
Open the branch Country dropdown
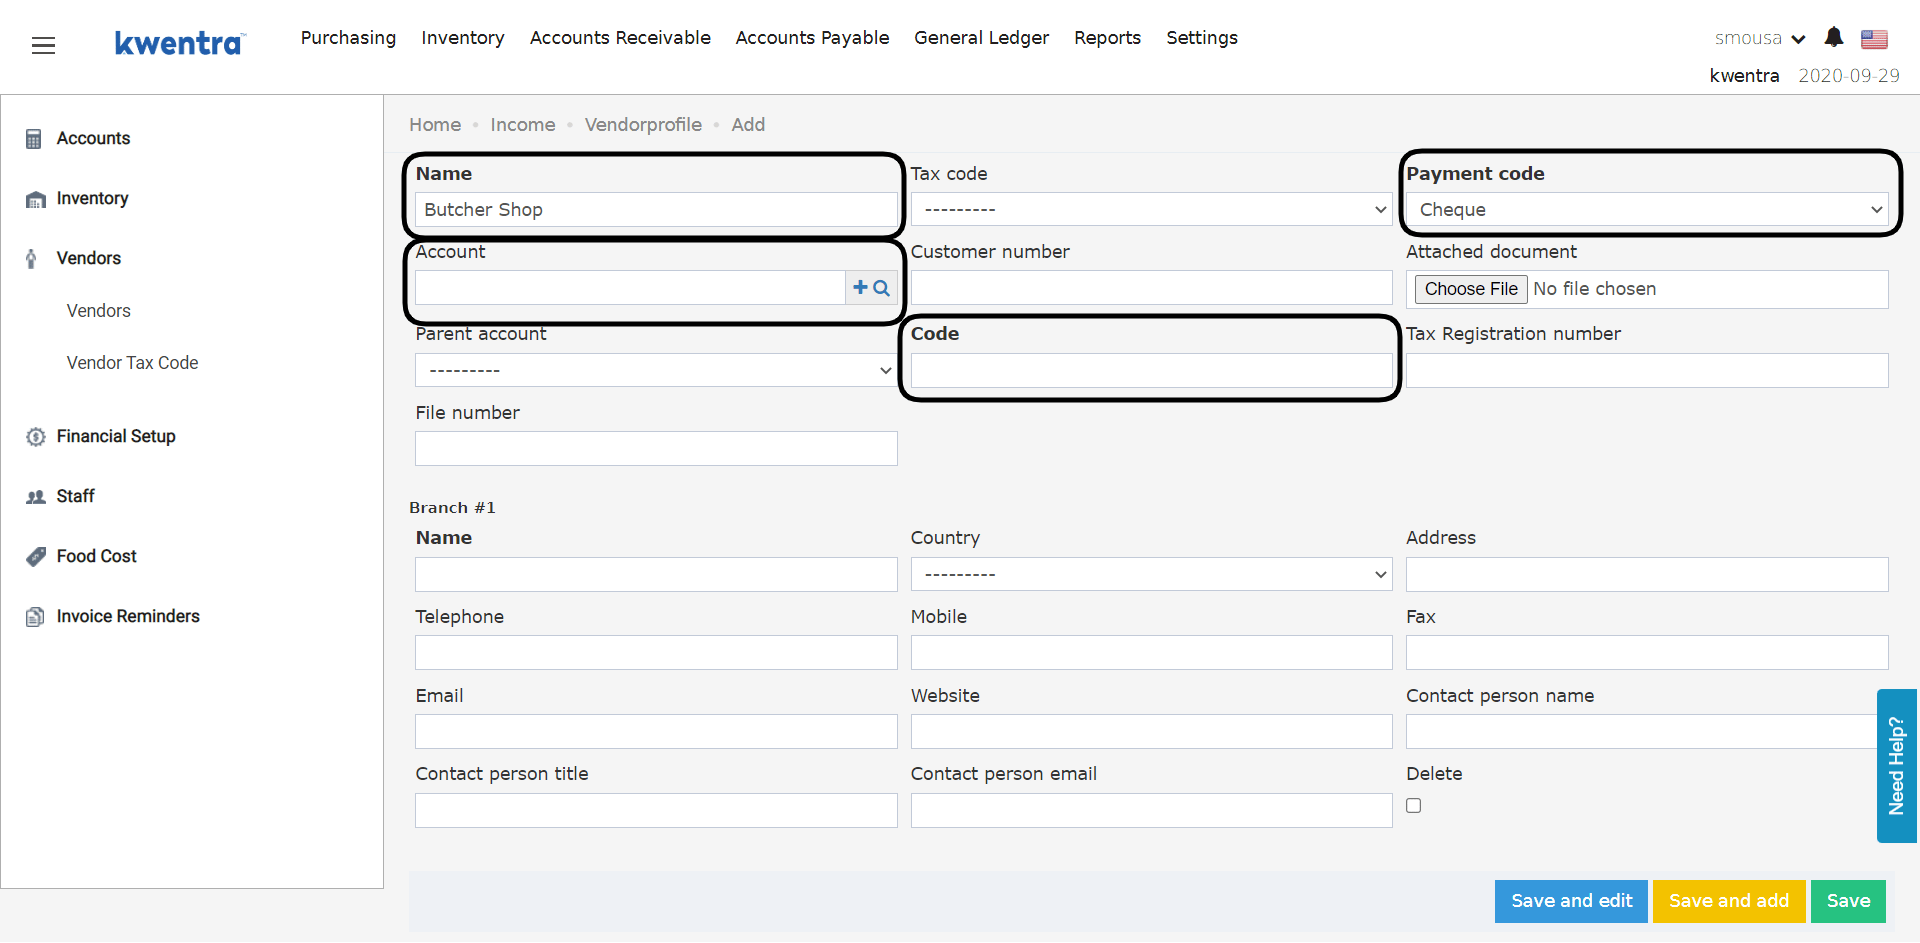(1151, 574)
